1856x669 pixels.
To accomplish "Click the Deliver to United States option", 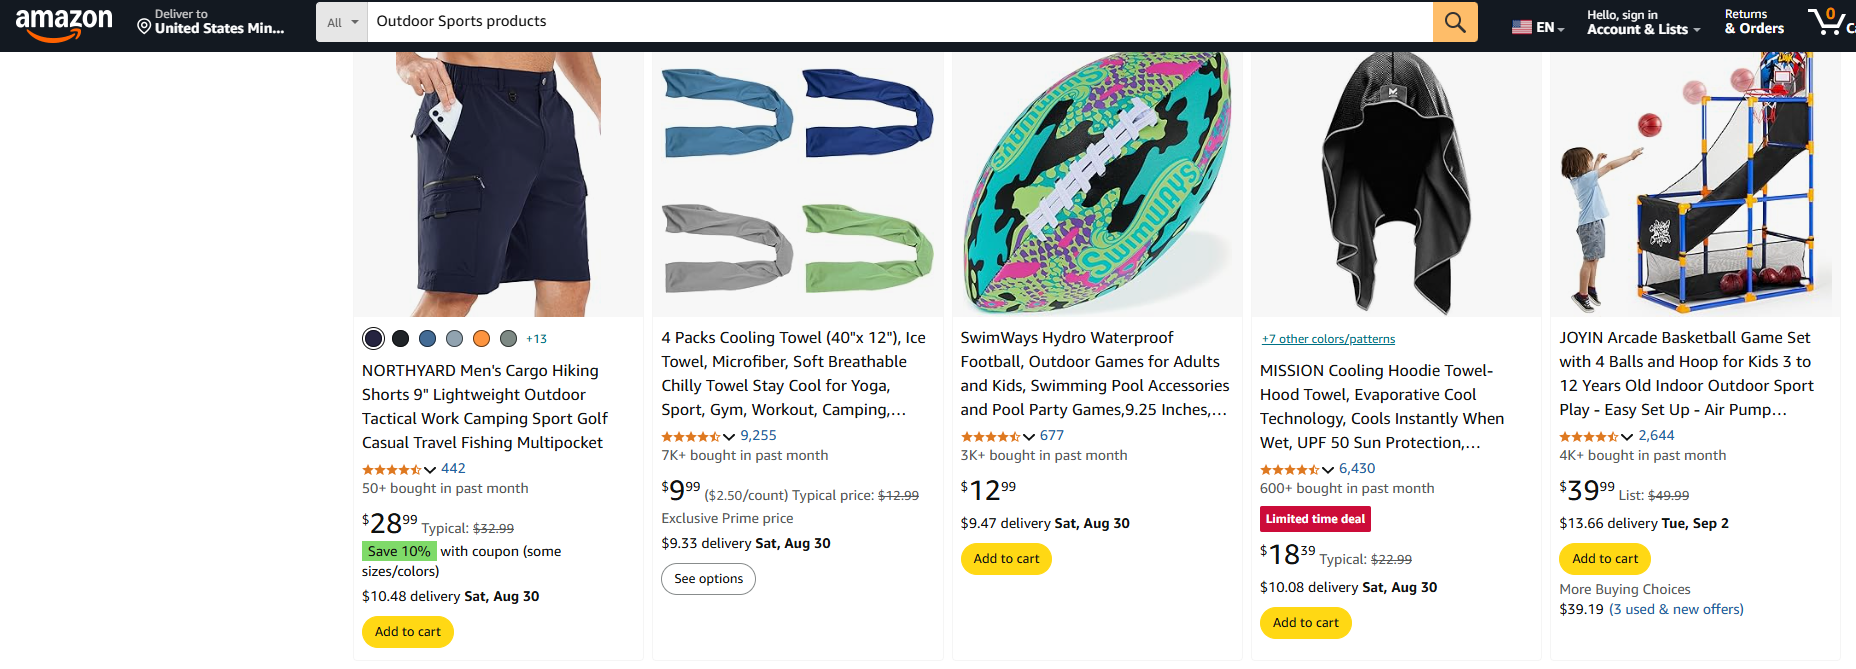I will [x=211, y=28].
